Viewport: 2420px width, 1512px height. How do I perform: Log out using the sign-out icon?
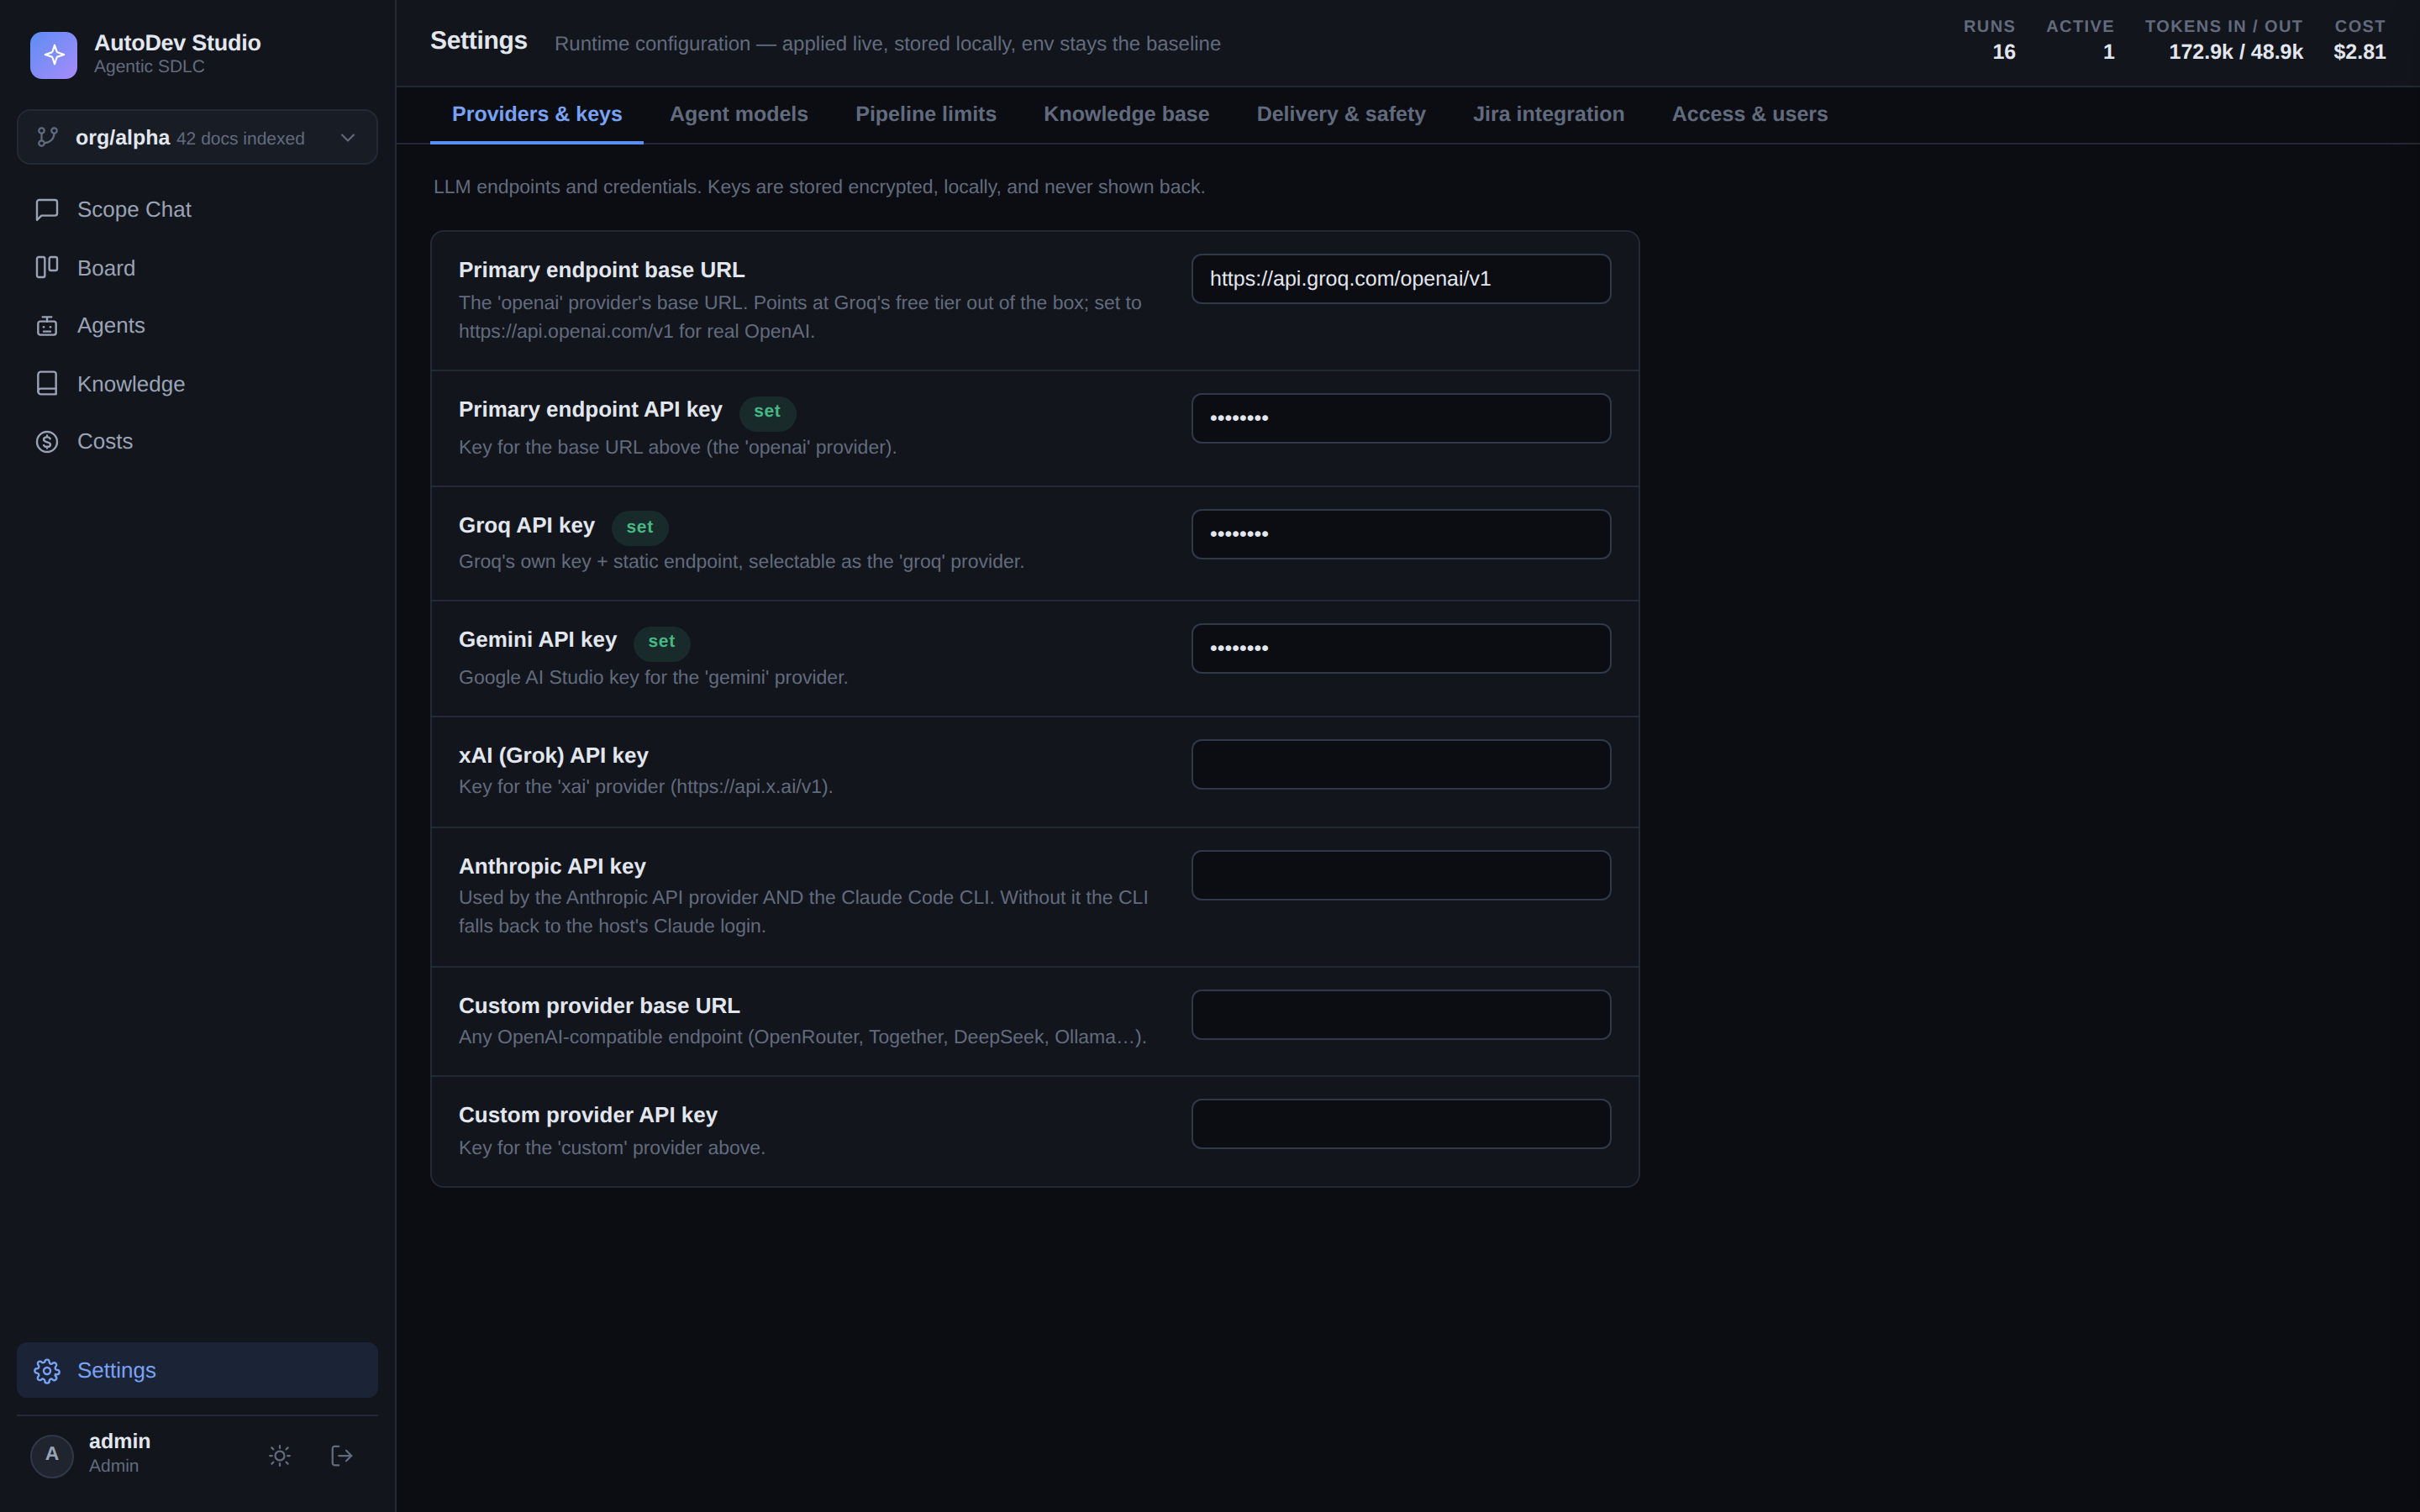pyautogui.click(x=341, y=1456)
